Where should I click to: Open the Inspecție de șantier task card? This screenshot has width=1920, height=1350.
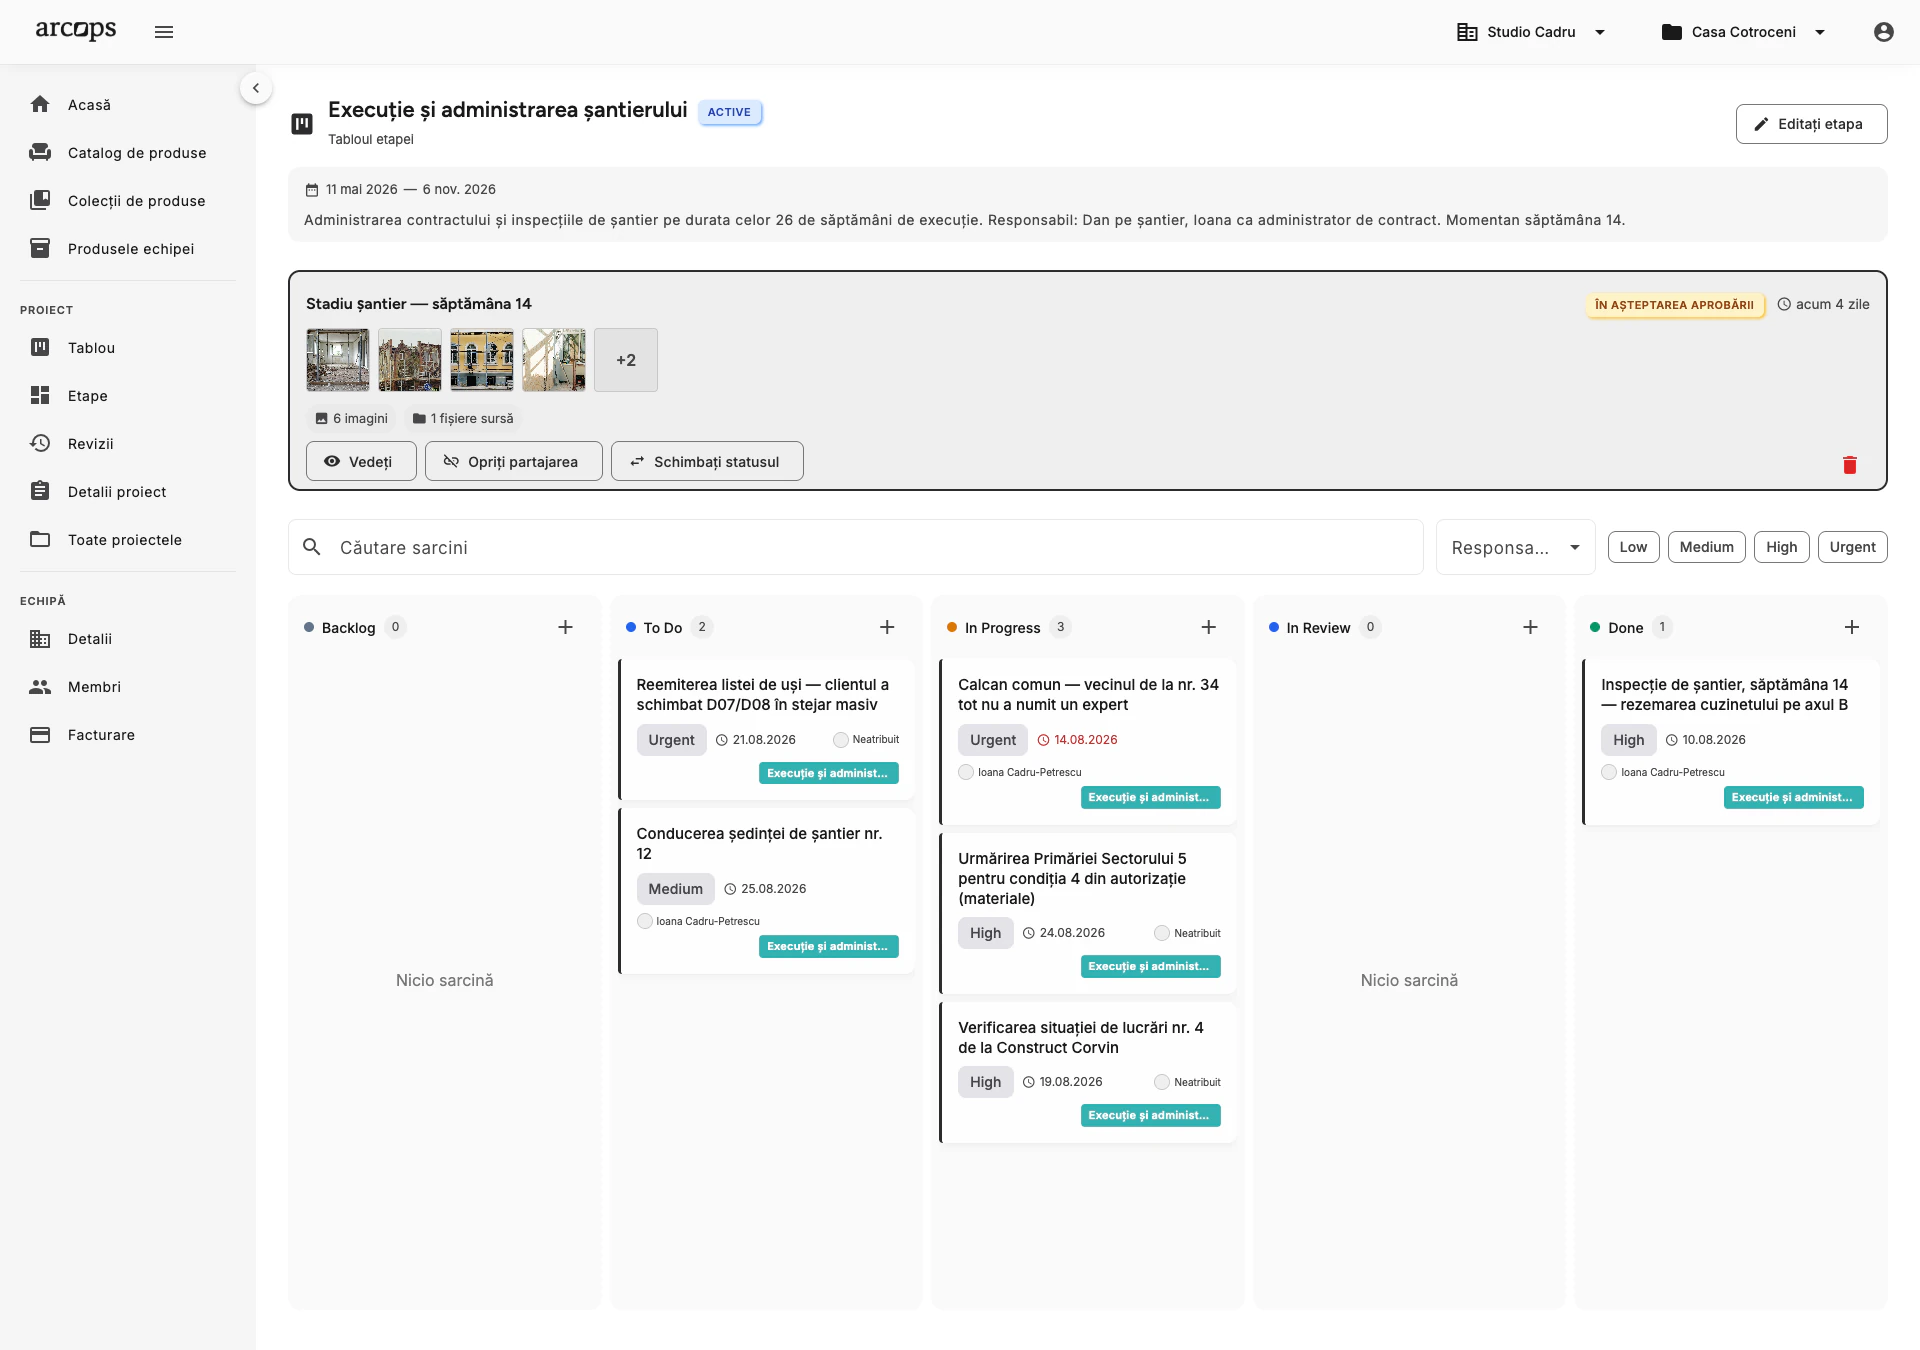1731,742
